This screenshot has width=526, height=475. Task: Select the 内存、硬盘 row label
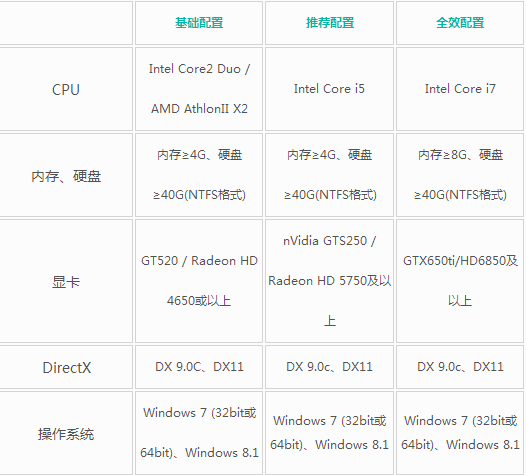tap(66, 176)
